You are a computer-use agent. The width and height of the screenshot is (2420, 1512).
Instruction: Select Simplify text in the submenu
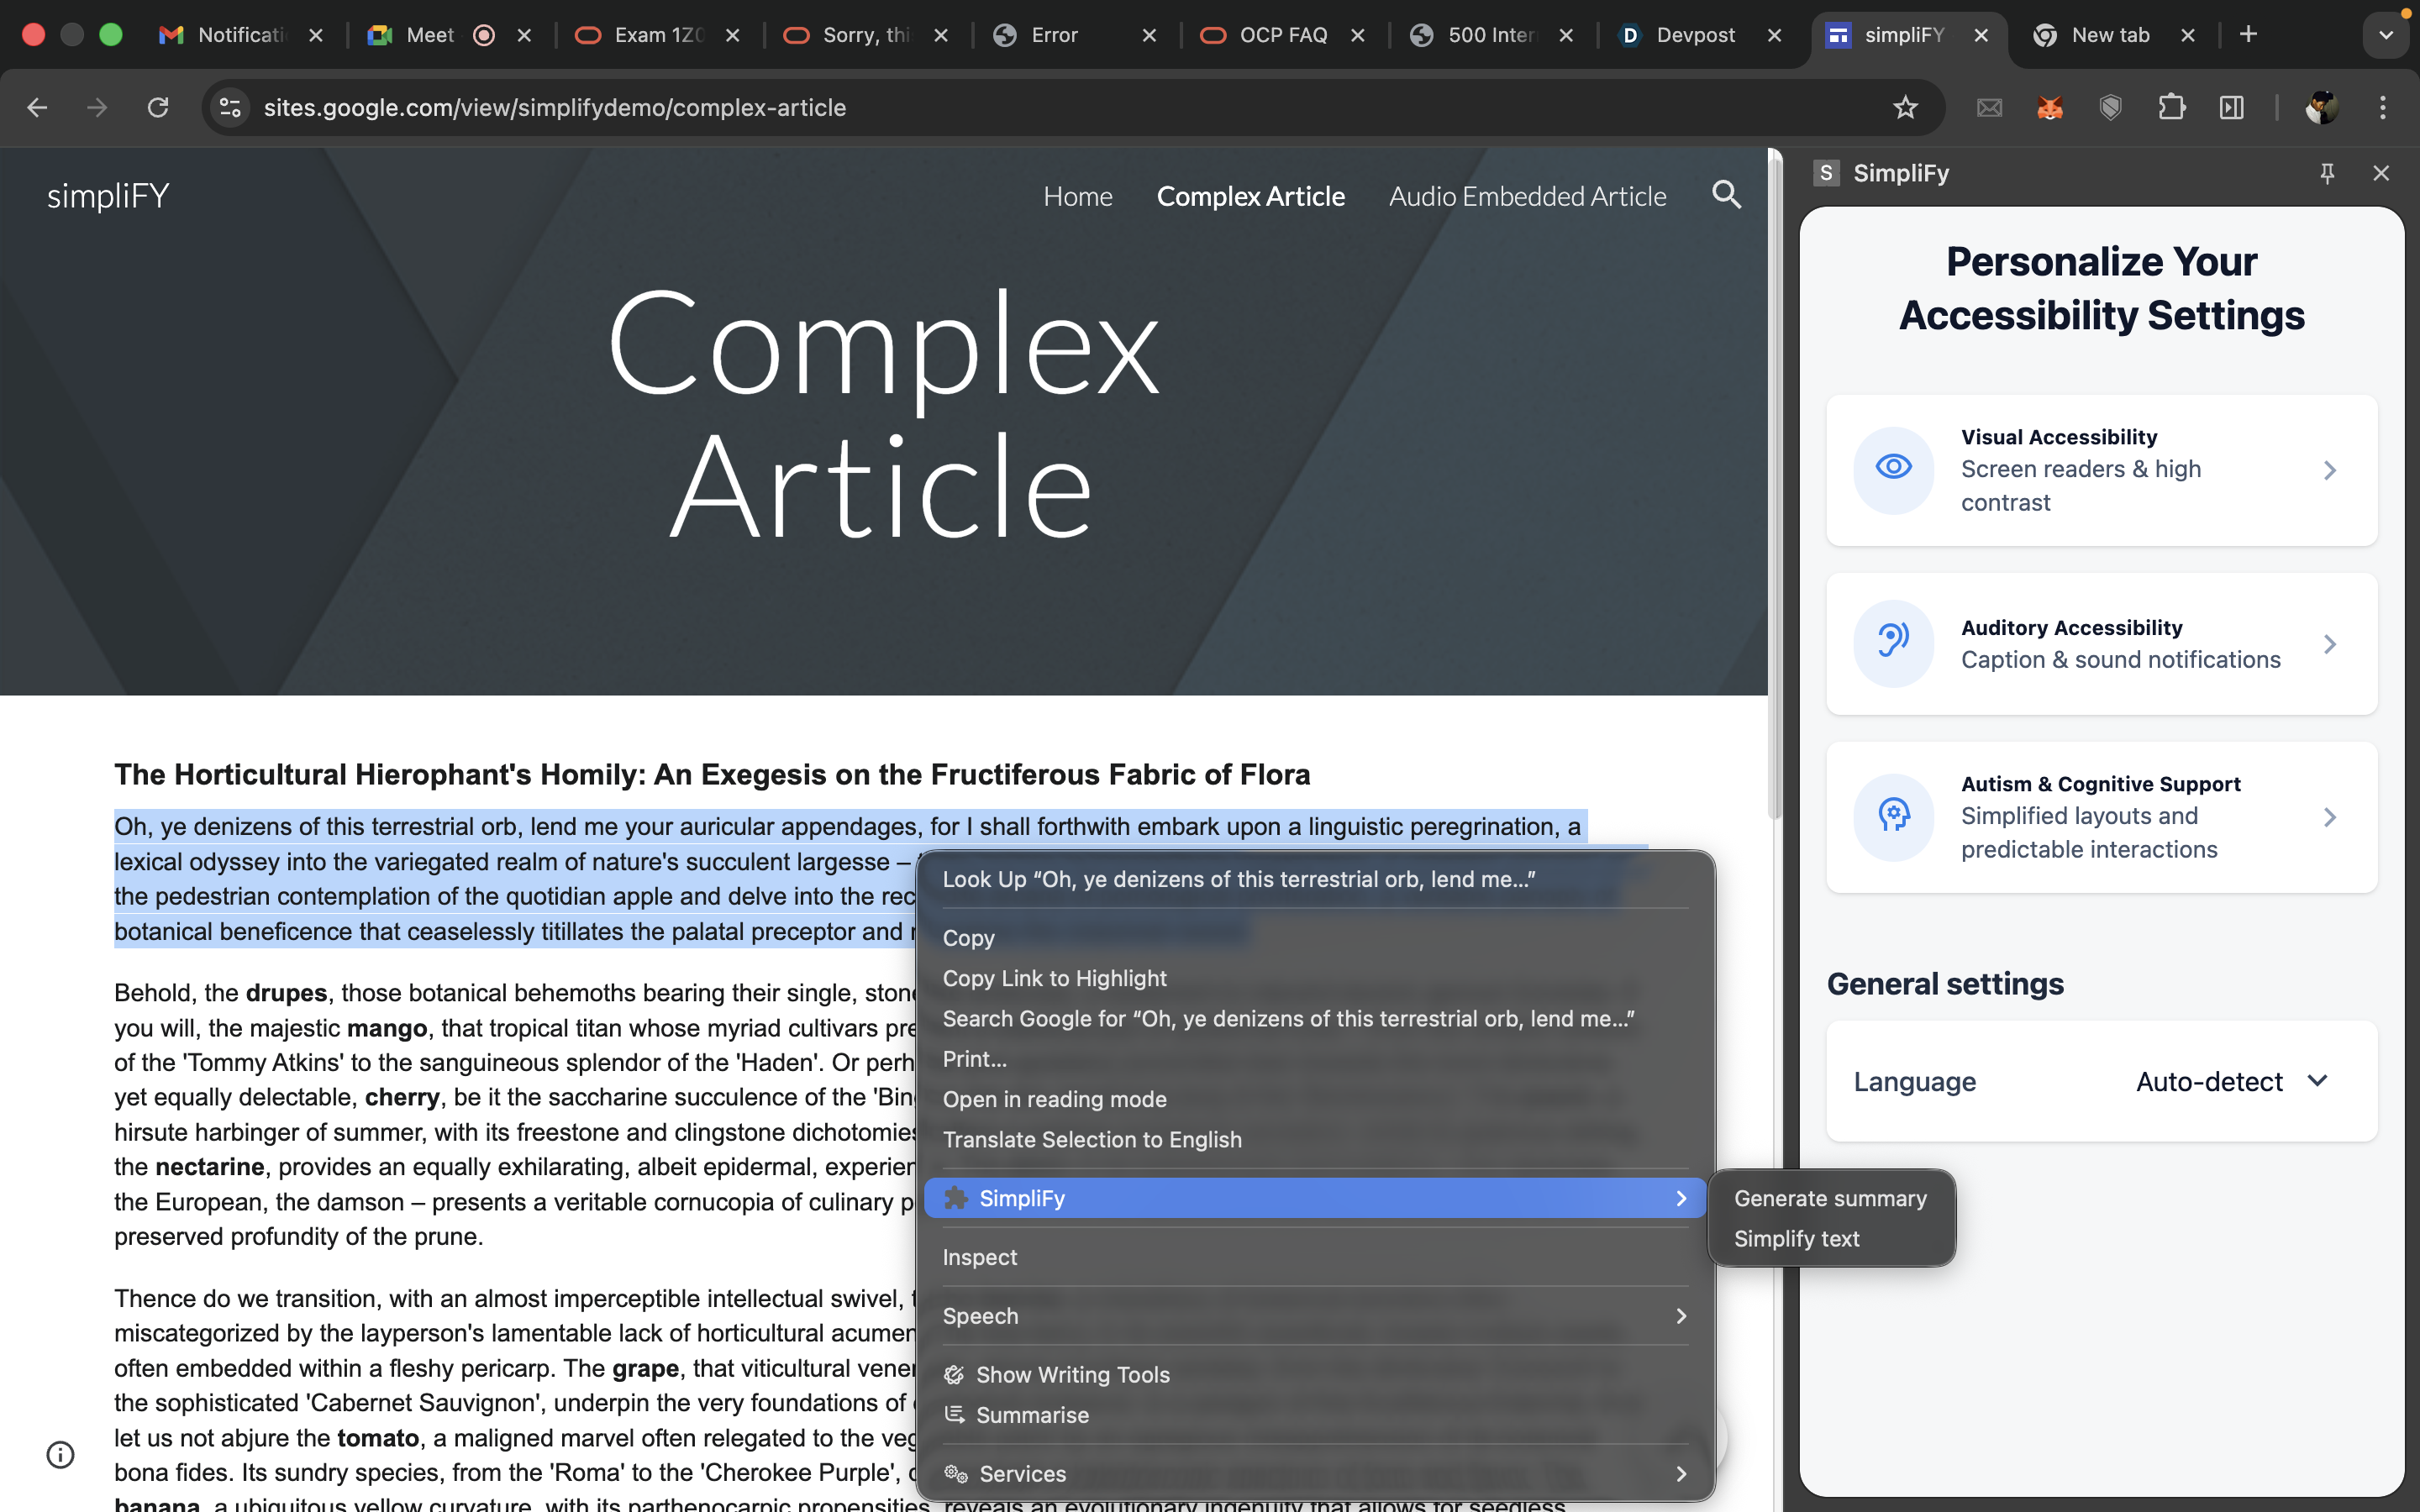point(1796,1239)
